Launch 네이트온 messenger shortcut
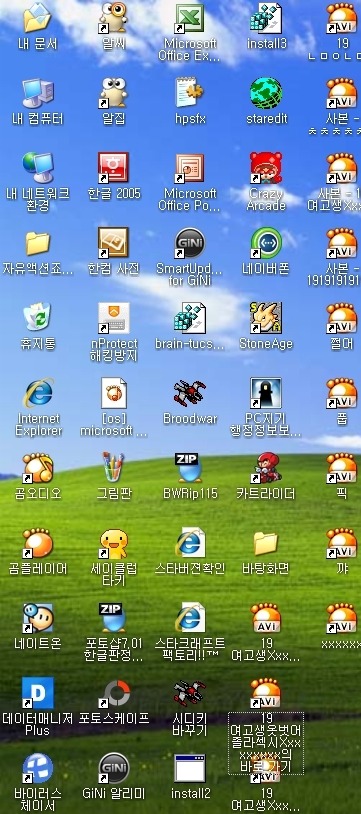Viewport: 361px width, 814px height. click(x=37, y=618)
